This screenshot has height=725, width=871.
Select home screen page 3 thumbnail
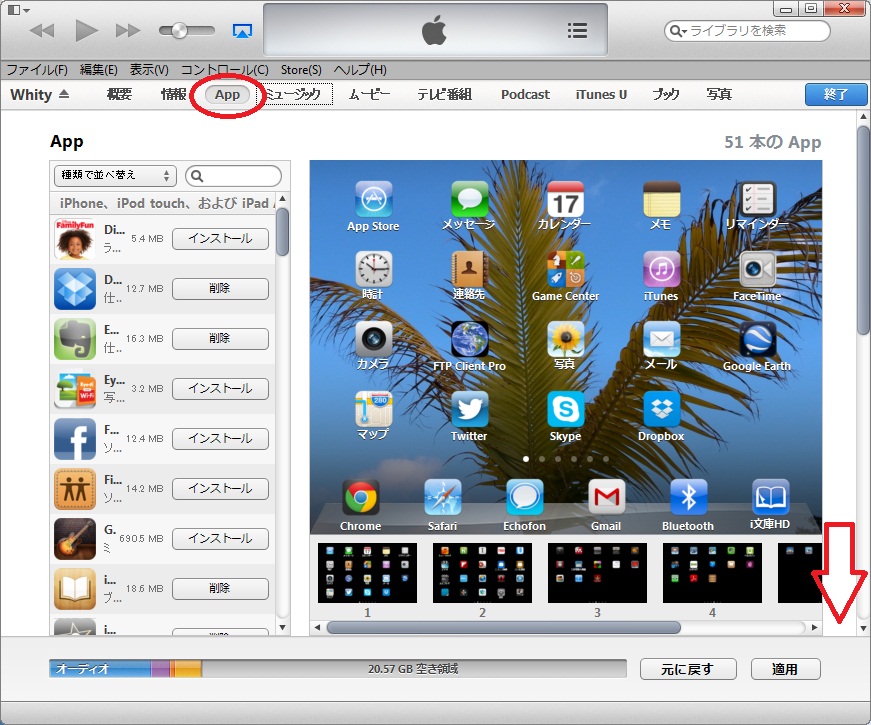click(597, 573)
